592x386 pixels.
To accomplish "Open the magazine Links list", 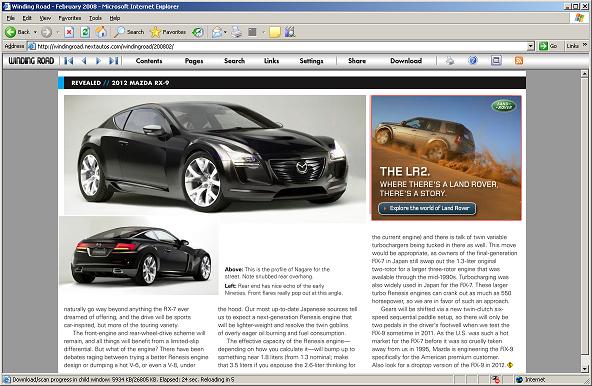I will point(271,61).
